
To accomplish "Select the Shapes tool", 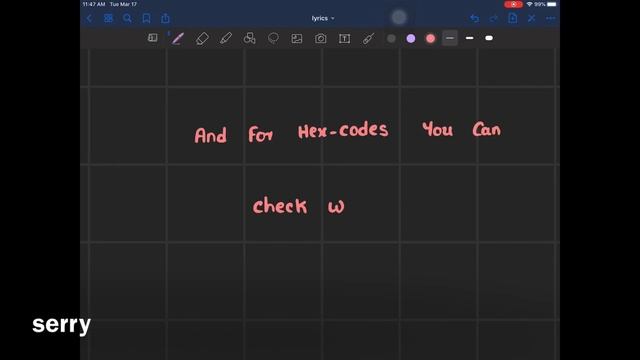I will [x=249, y=38].
